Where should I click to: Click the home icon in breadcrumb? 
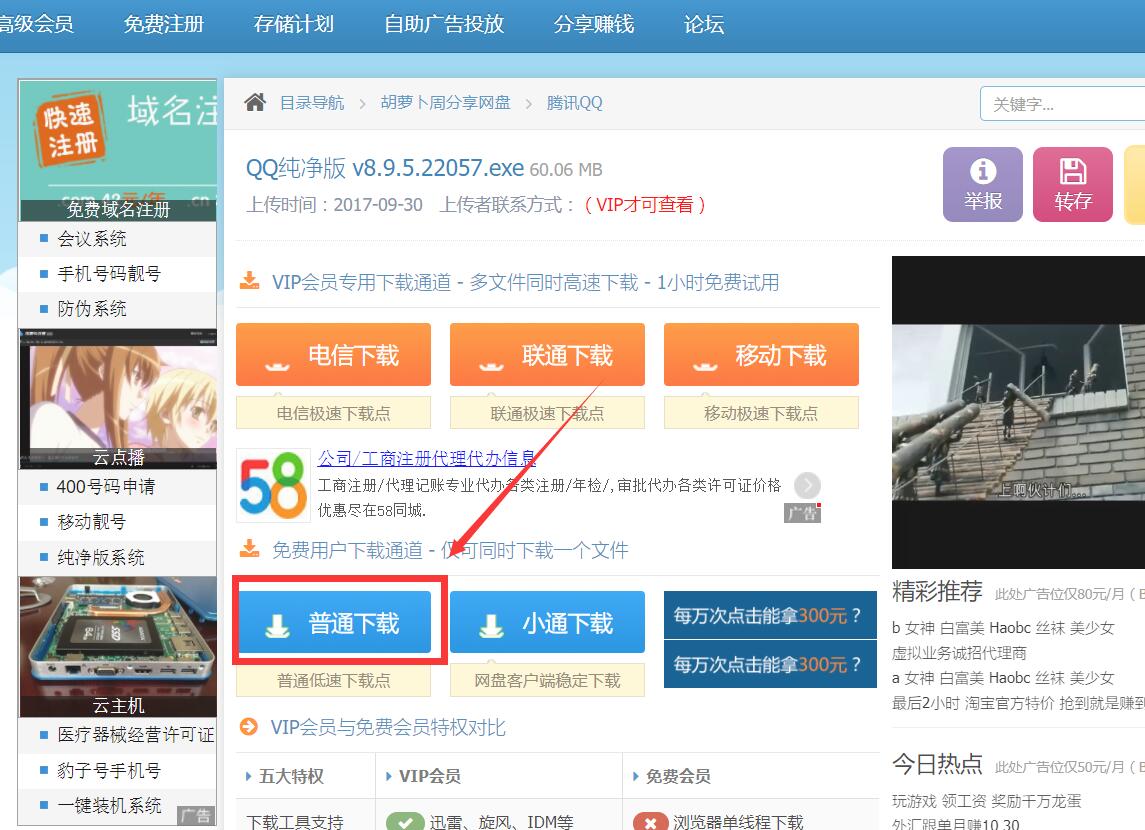point(255,102)
